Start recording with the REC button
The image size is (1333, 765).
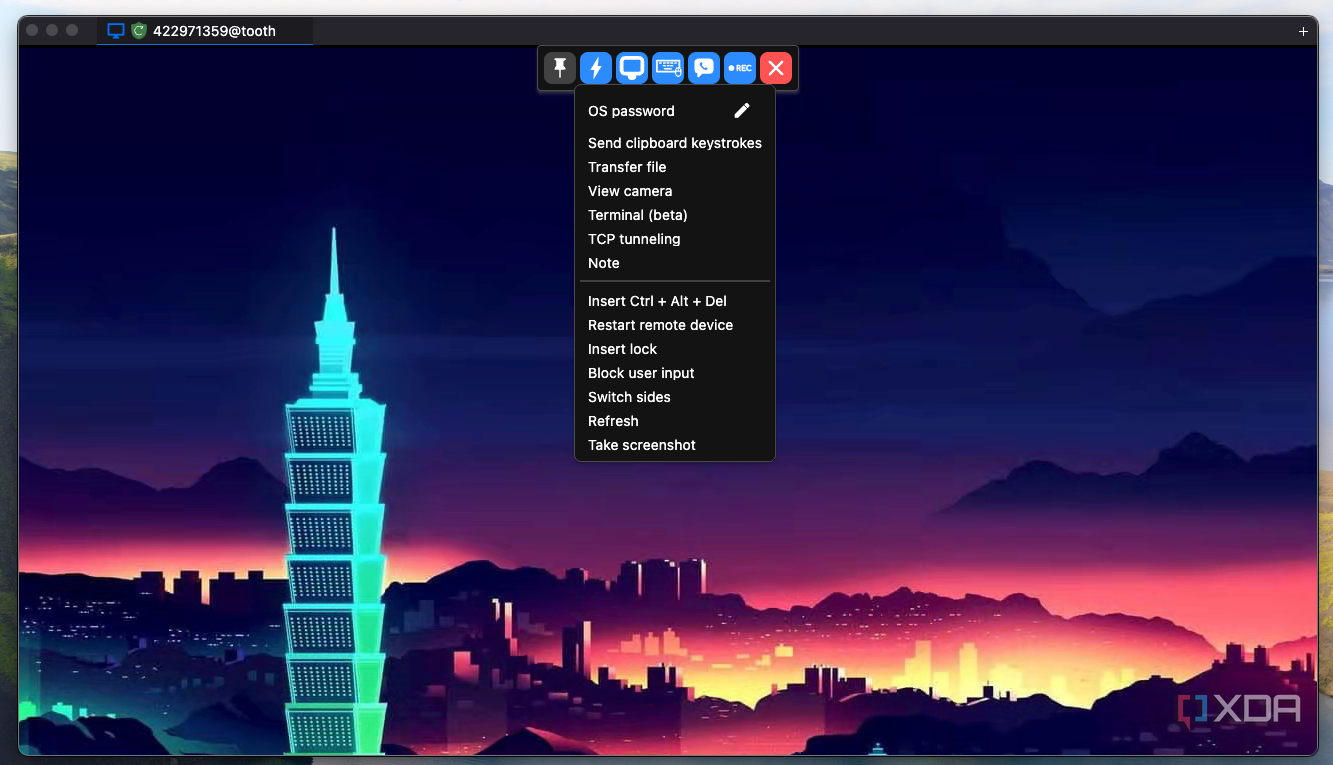point(740,68)
